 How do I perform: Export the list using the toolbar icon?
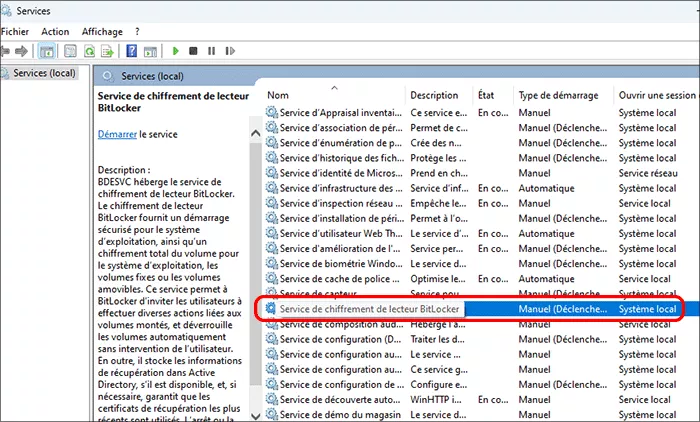107,51
